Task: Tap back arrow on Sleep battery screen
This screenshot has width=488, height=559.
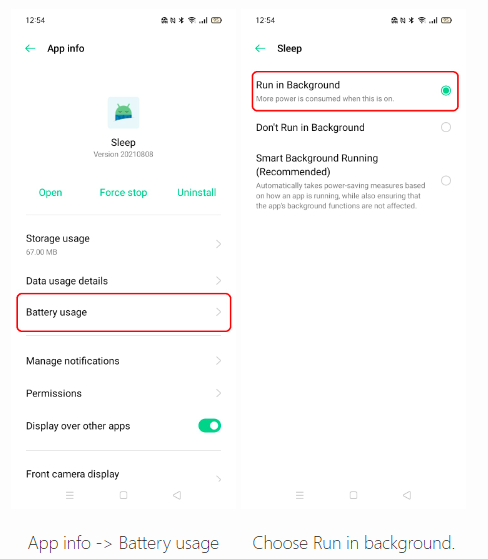Action: click(260, 48)
